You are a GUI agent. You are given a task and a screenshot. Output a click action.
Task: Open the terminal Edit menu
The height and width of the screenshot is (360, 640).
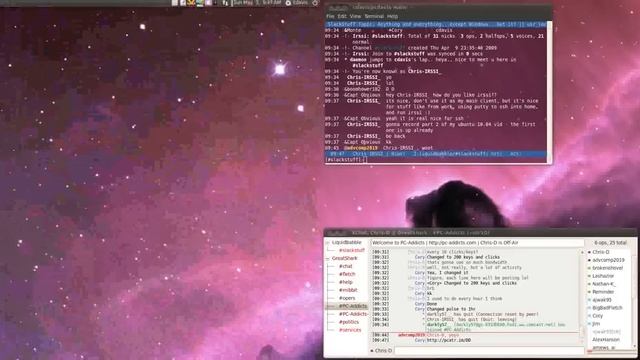pos(342,16)
